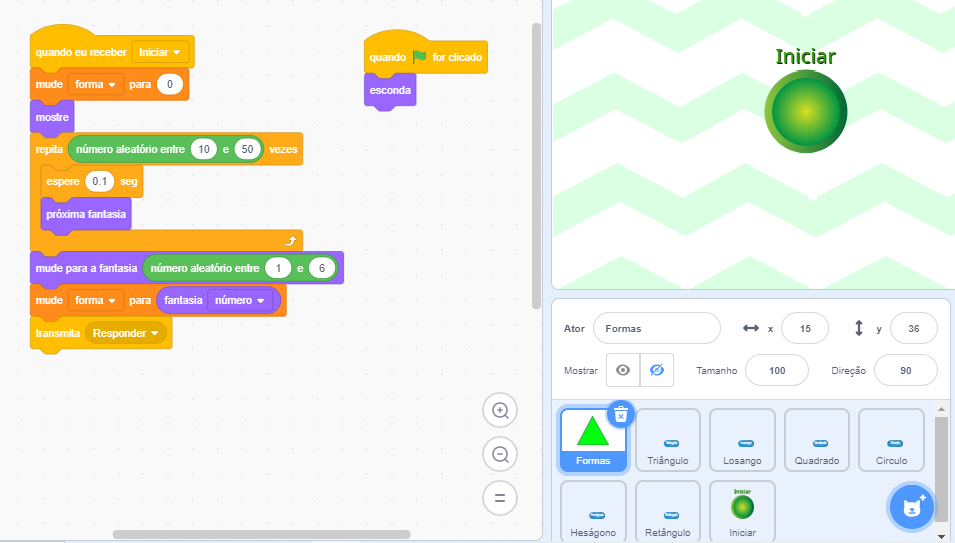Delete the Formas sprite with trash icon
Viewport: 955px width, 543px height.
620,414
